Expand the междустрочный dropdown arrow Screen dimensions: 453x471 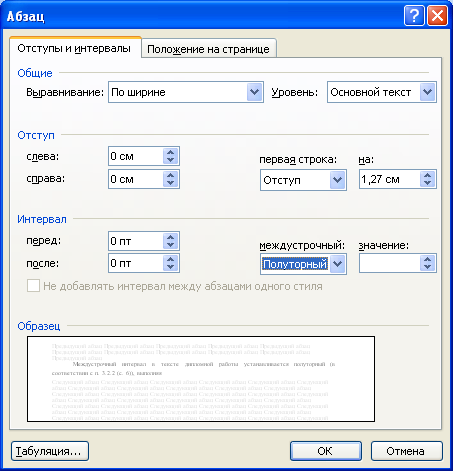[x=338, y=264]
